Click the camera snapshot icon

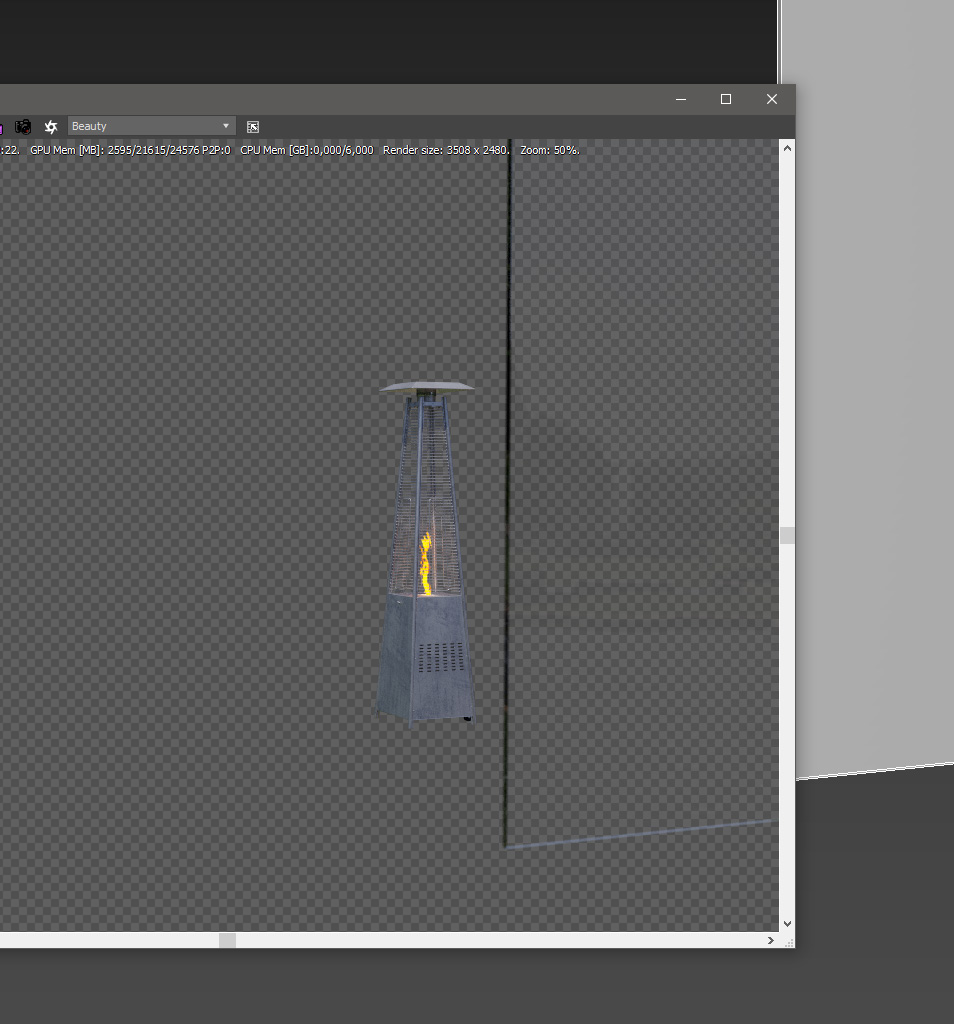pos(23,127)
